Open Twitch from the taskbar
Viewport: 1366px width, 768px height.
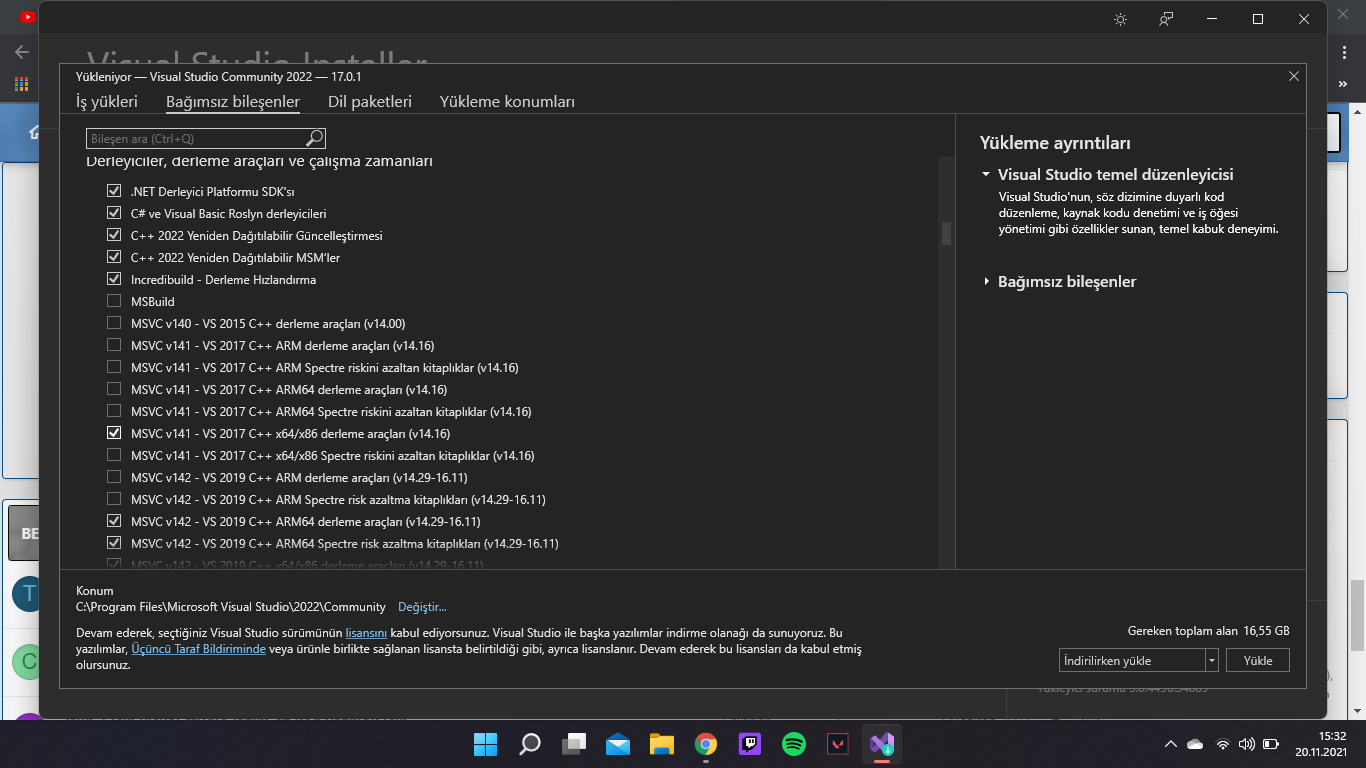pos(750,744)
